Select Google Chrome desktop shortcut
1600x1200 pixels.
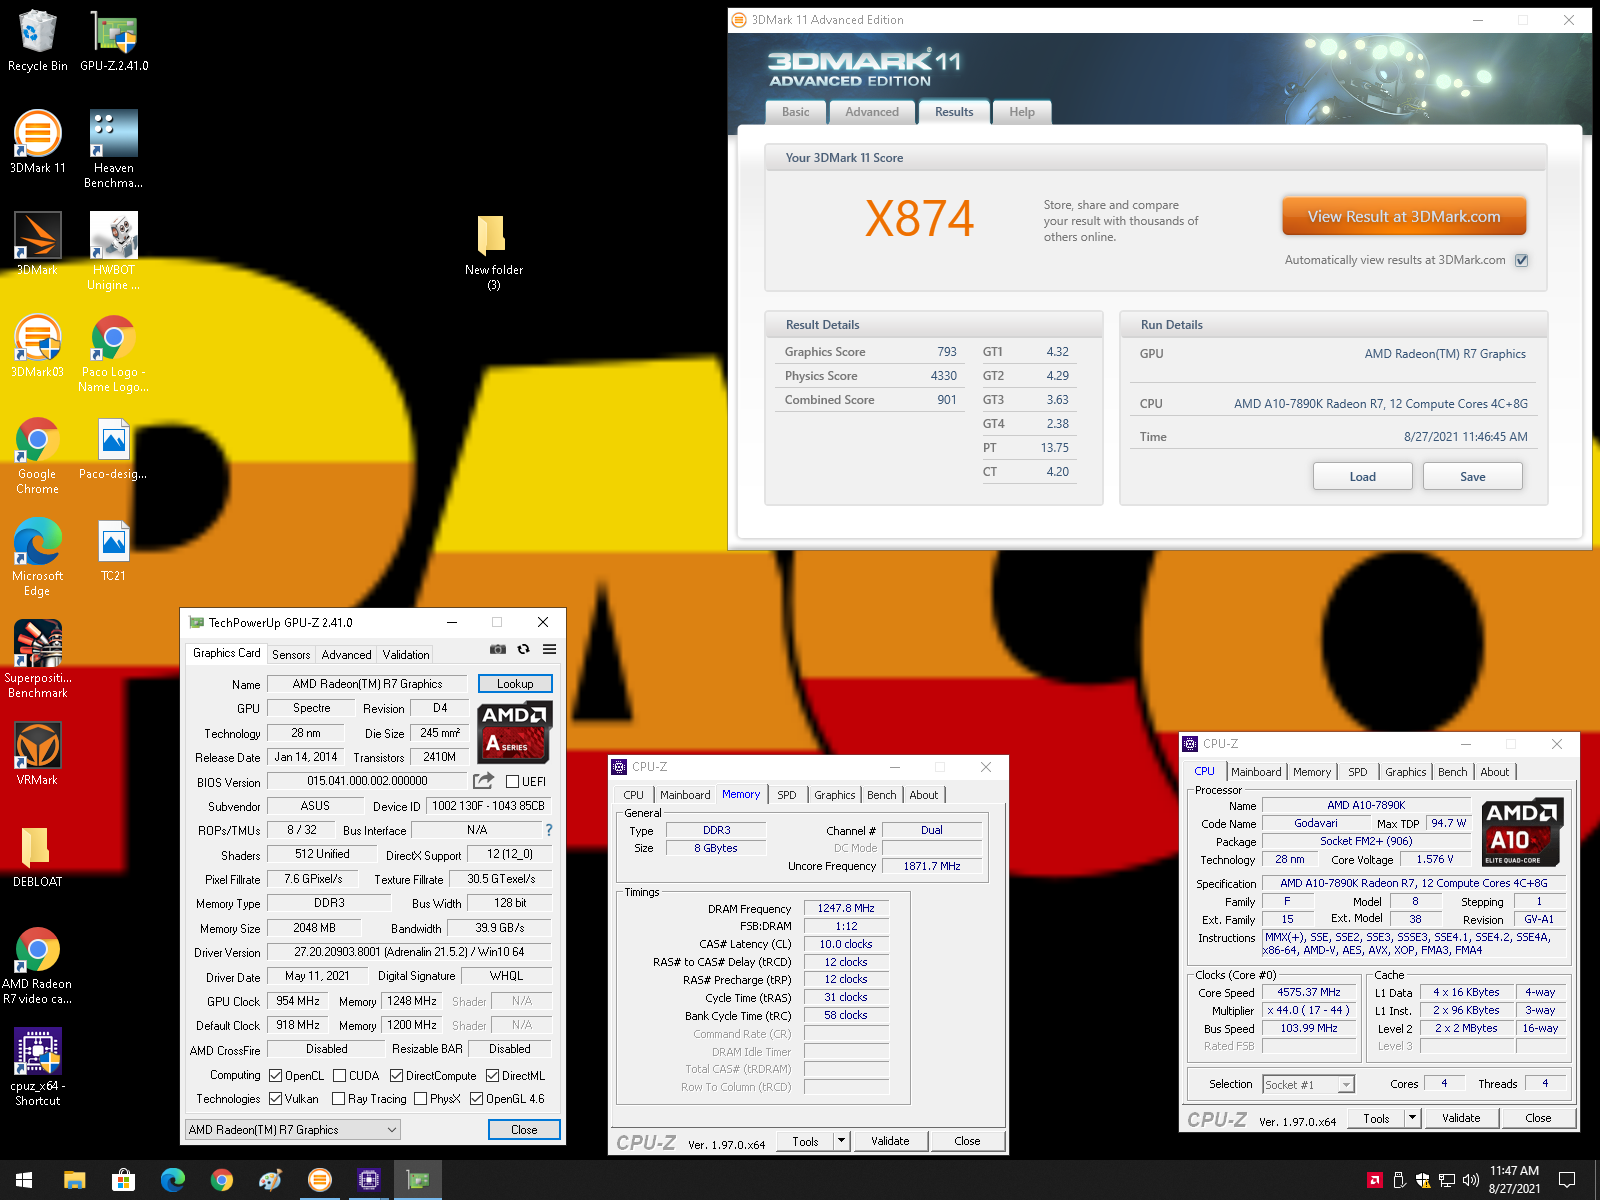pyautogui.click(x=37, y=456)
